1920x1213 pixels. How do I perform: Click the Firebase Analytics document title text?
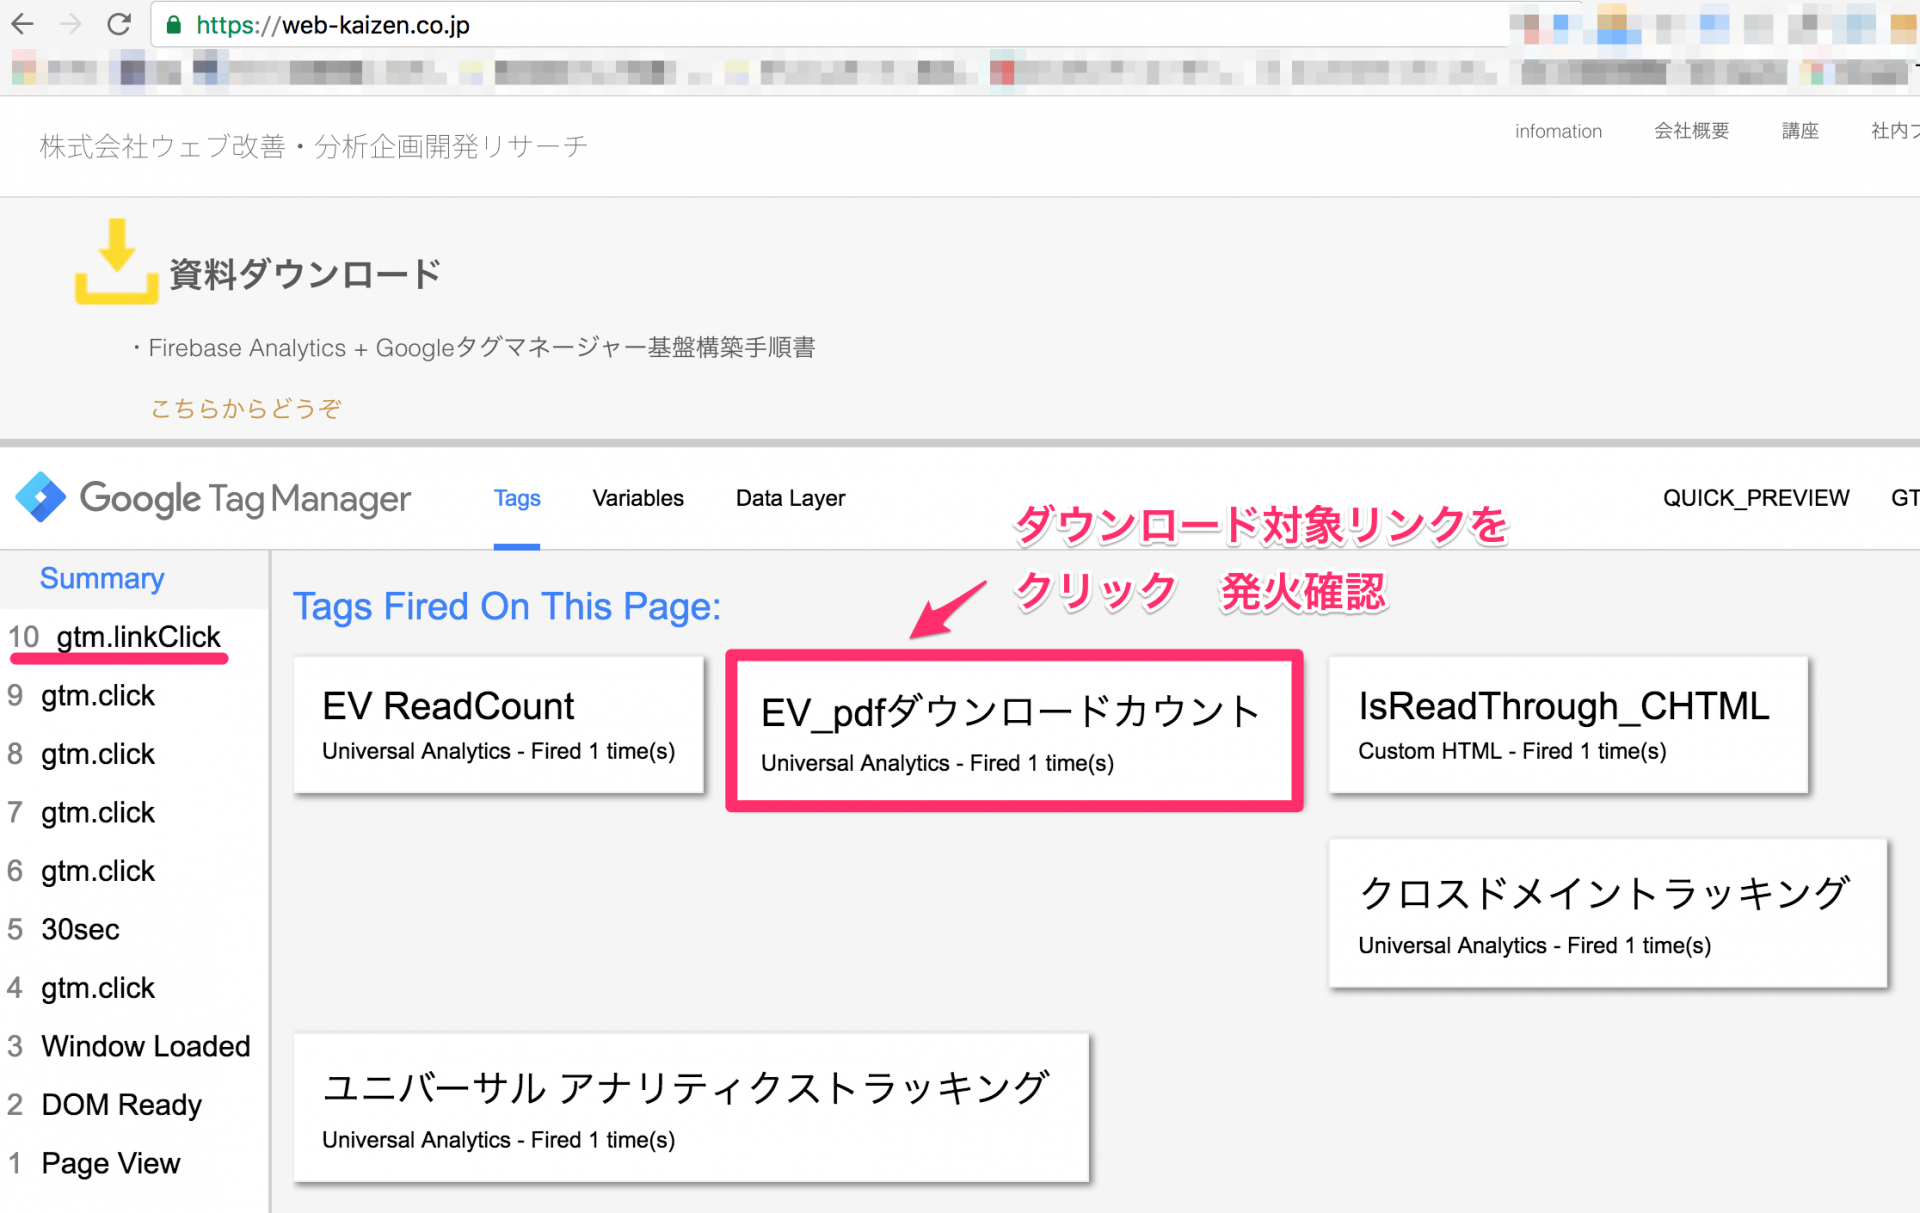point(482,348)
